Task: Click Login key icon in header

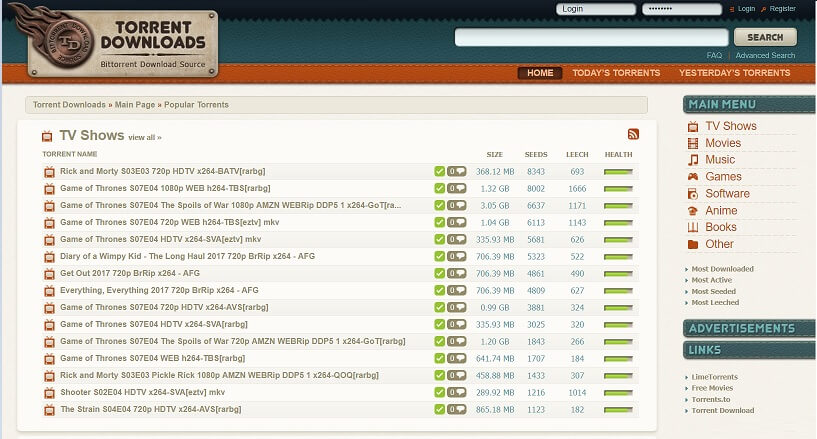Action: (732, 9)
